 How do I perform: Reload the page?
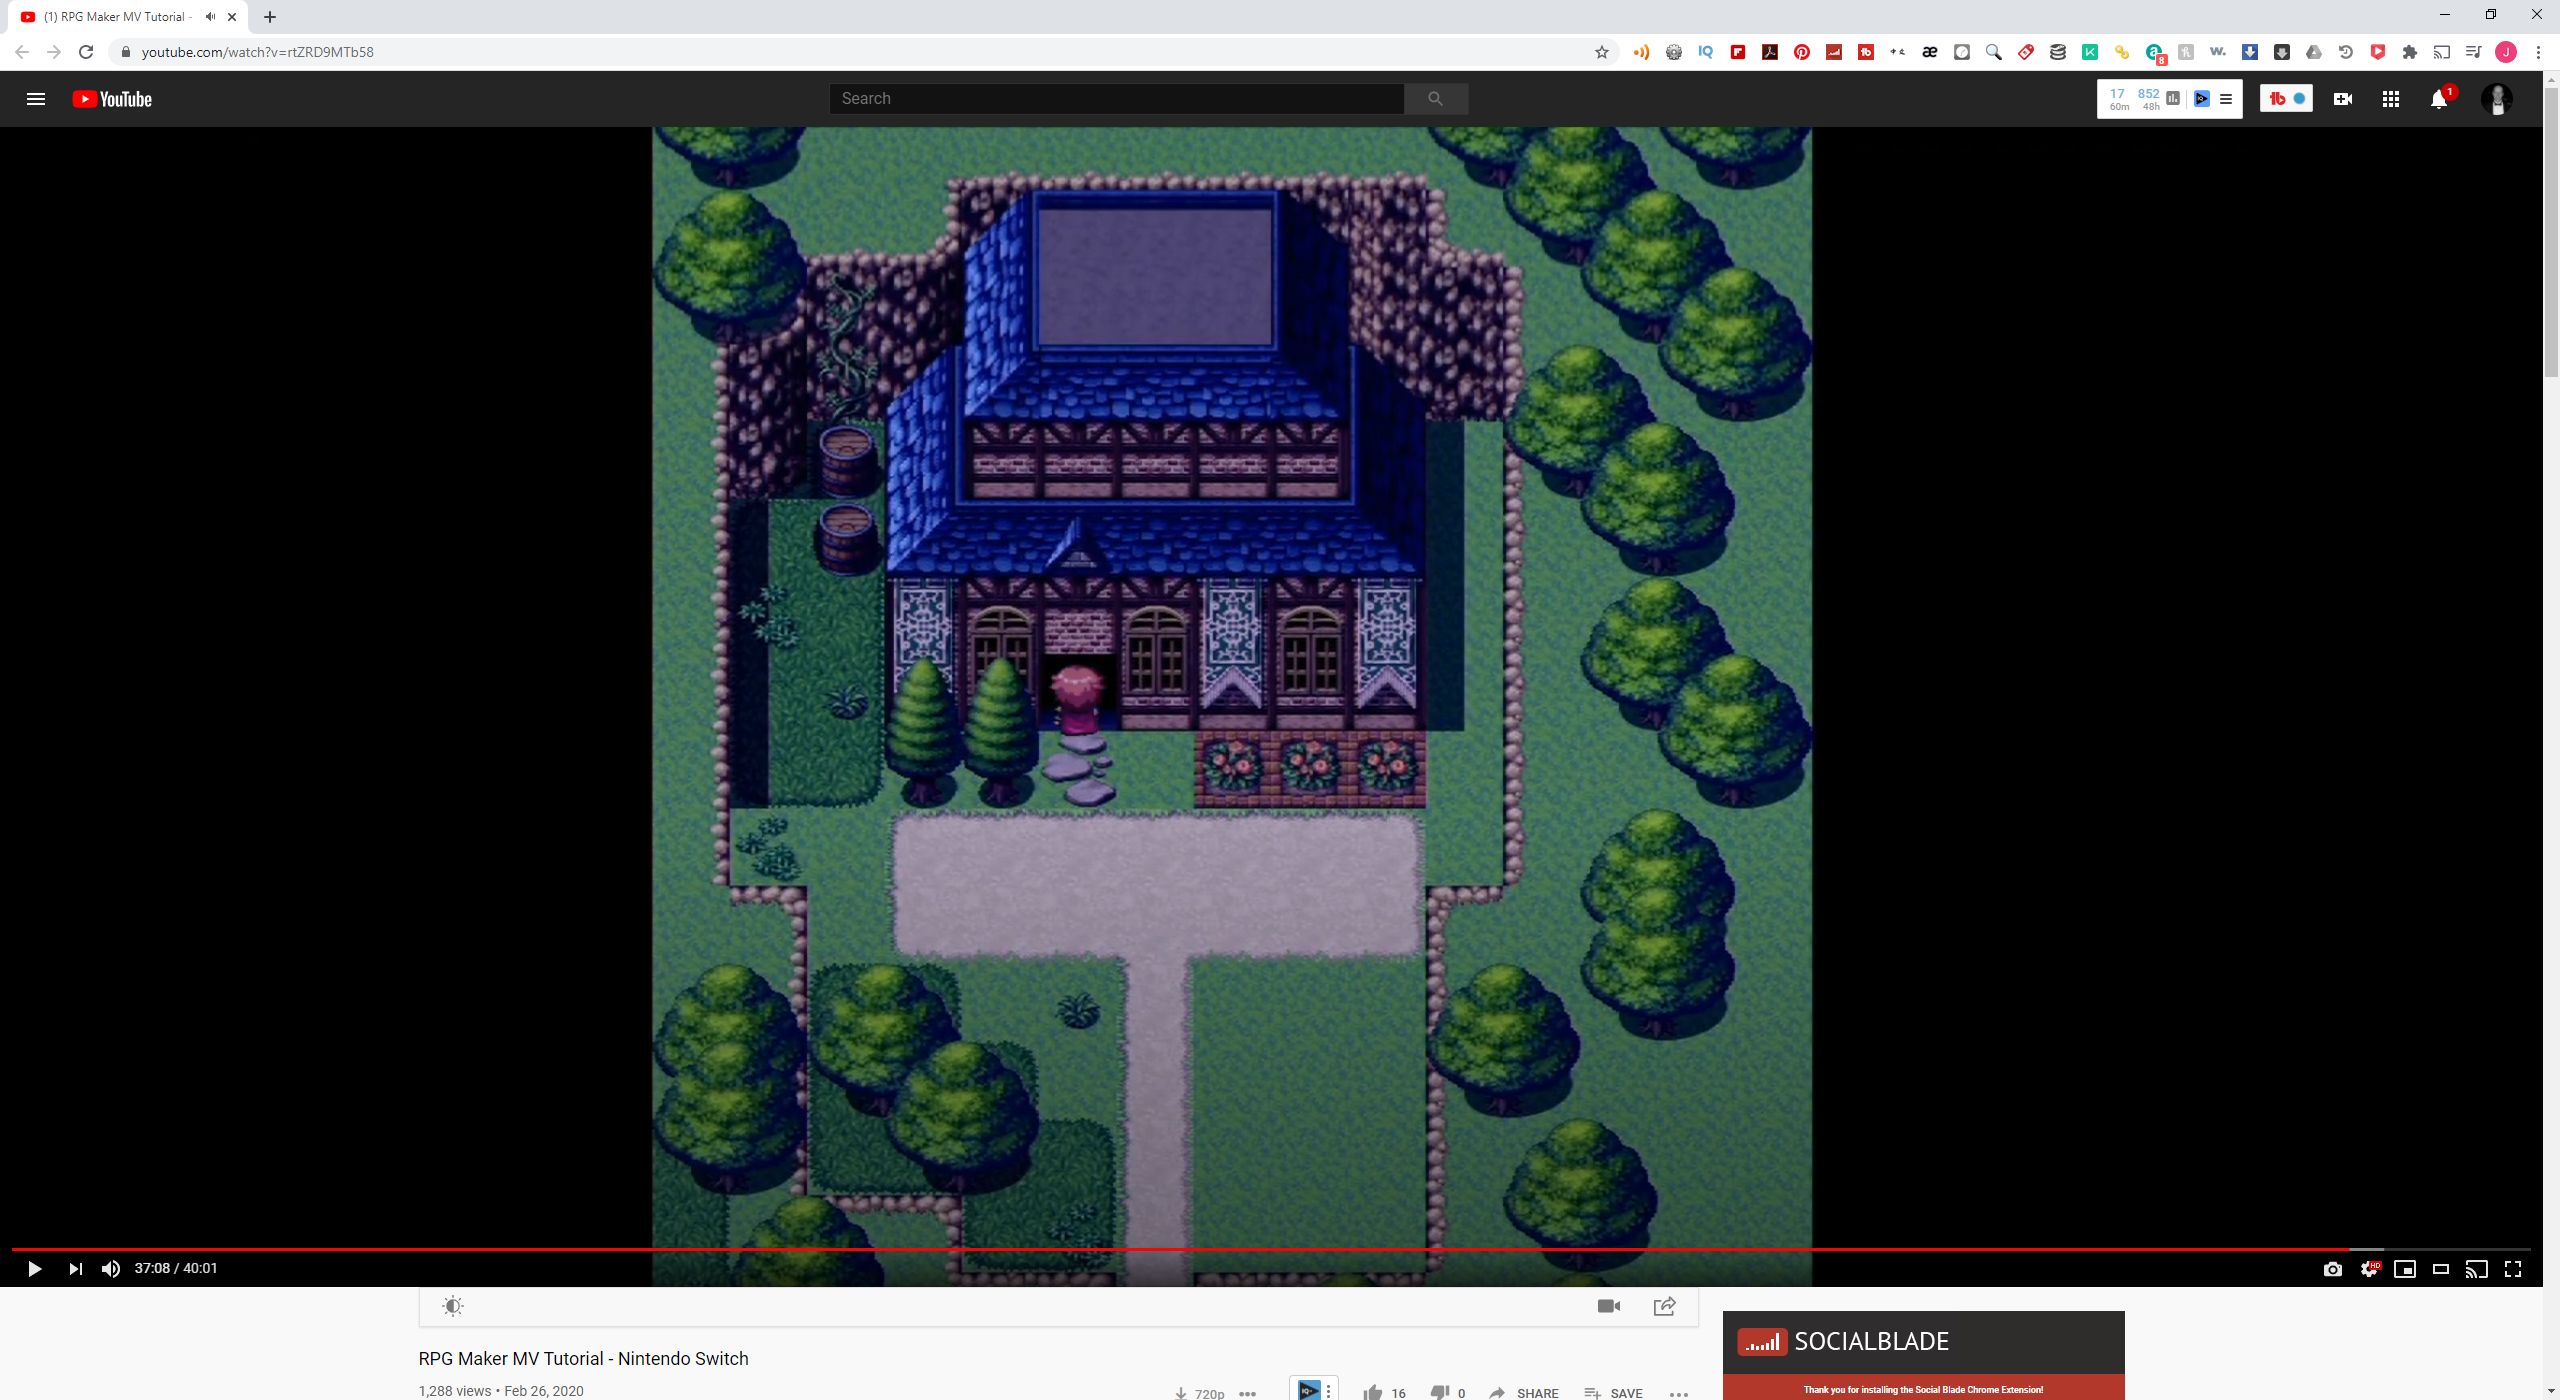[x=86, y=52]
